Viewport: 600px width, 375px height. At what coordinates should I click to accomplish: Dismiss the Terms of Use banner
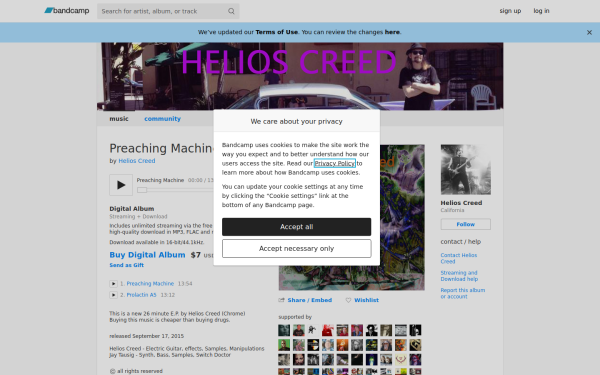coord(589,33)
